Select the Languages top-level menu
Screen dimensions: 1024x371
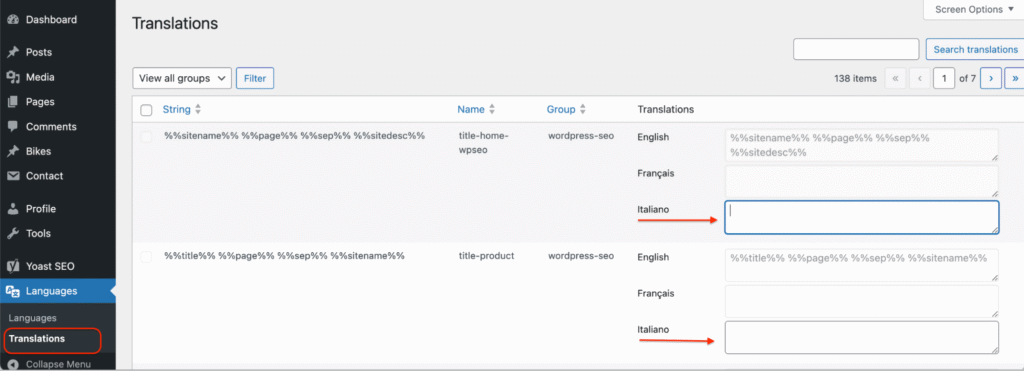(57, 291)
